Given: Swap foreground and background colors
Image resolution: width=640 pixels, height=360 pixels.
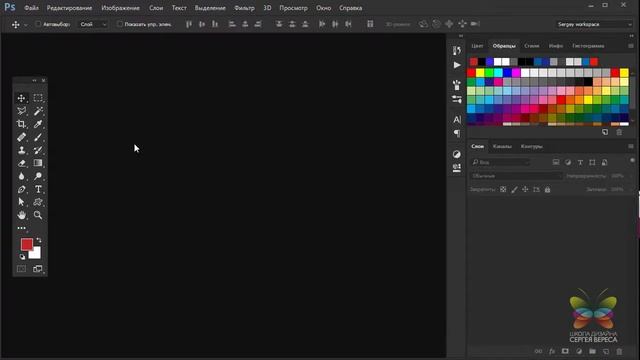Looking at the screenshot, I should coord(39,240).
